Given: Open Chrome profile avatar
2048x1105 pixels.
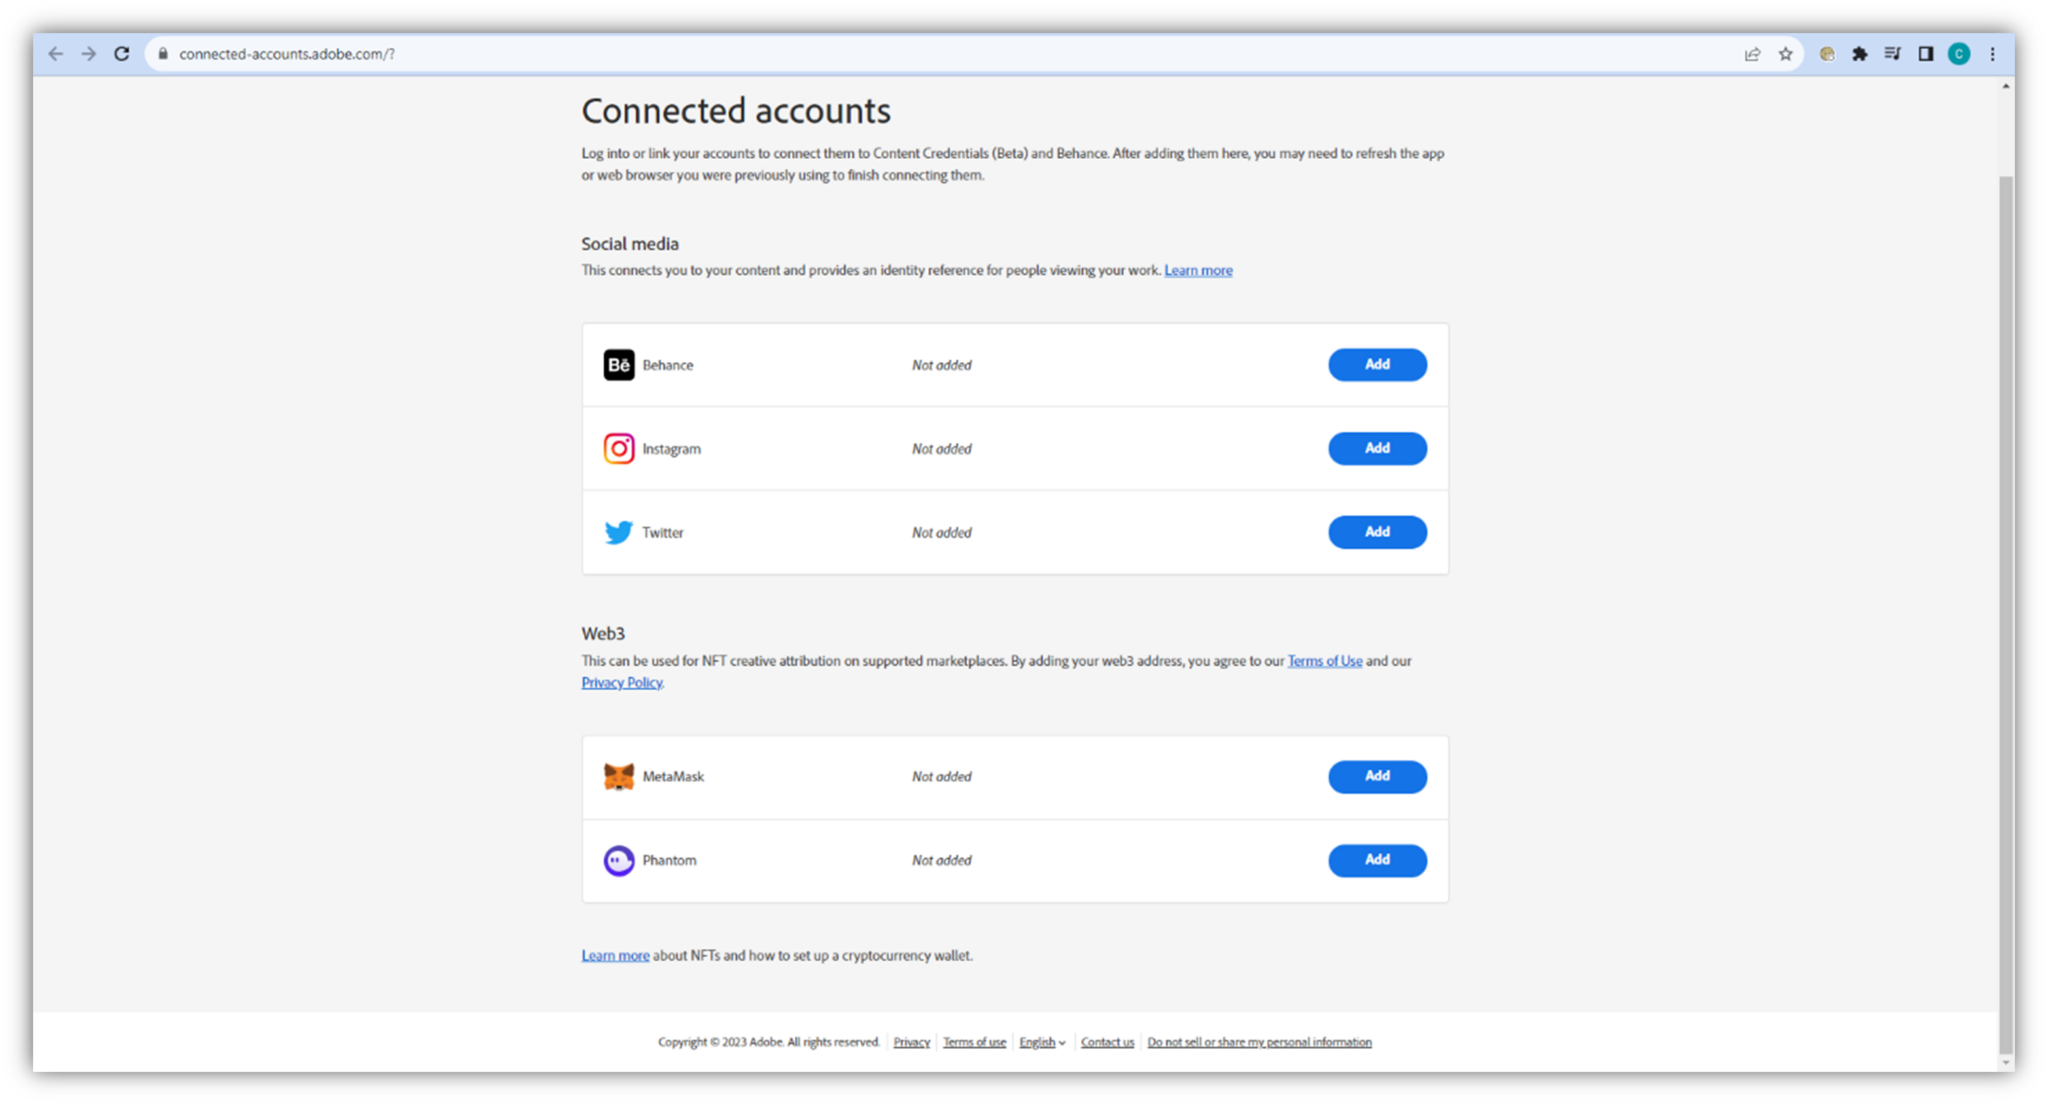Looking at the screenshot, I should click(1958, 54).
